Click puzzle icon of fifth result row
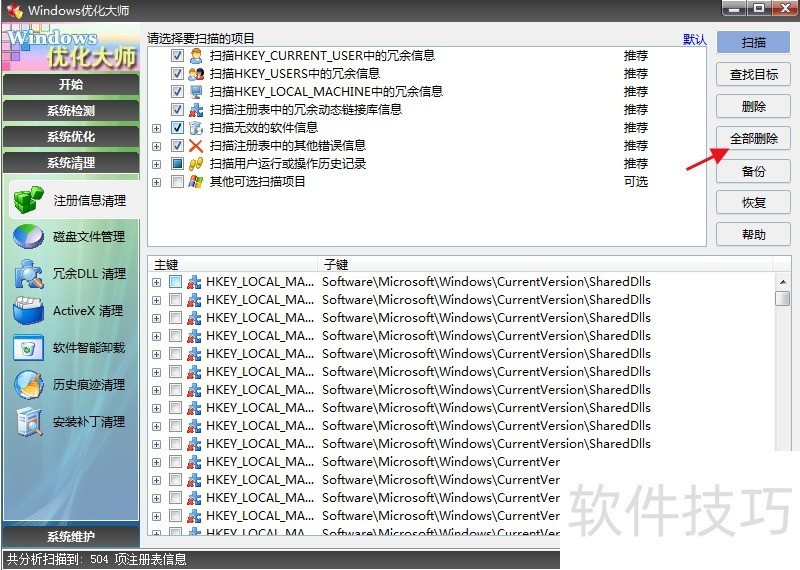The image size is (800, 570). coord(194,354)
